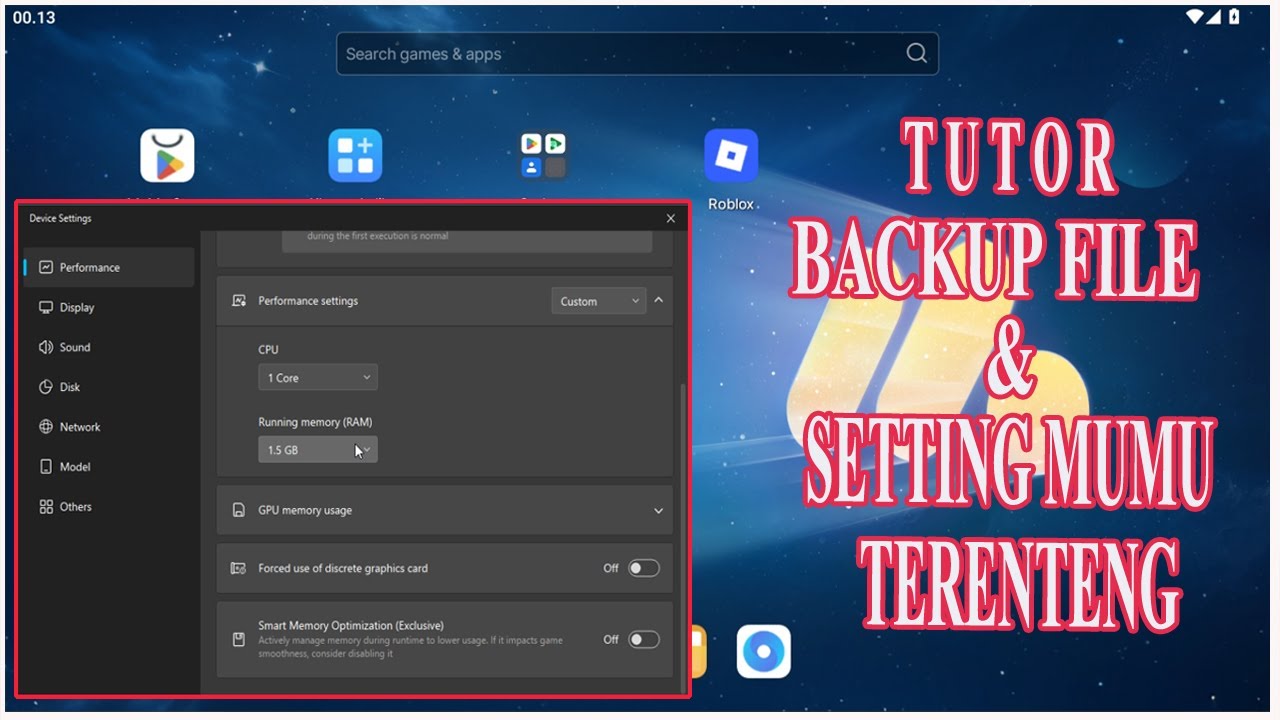1280x720 pixels.
Task: Click the Performance settings section icon
Action: (239, 301)
